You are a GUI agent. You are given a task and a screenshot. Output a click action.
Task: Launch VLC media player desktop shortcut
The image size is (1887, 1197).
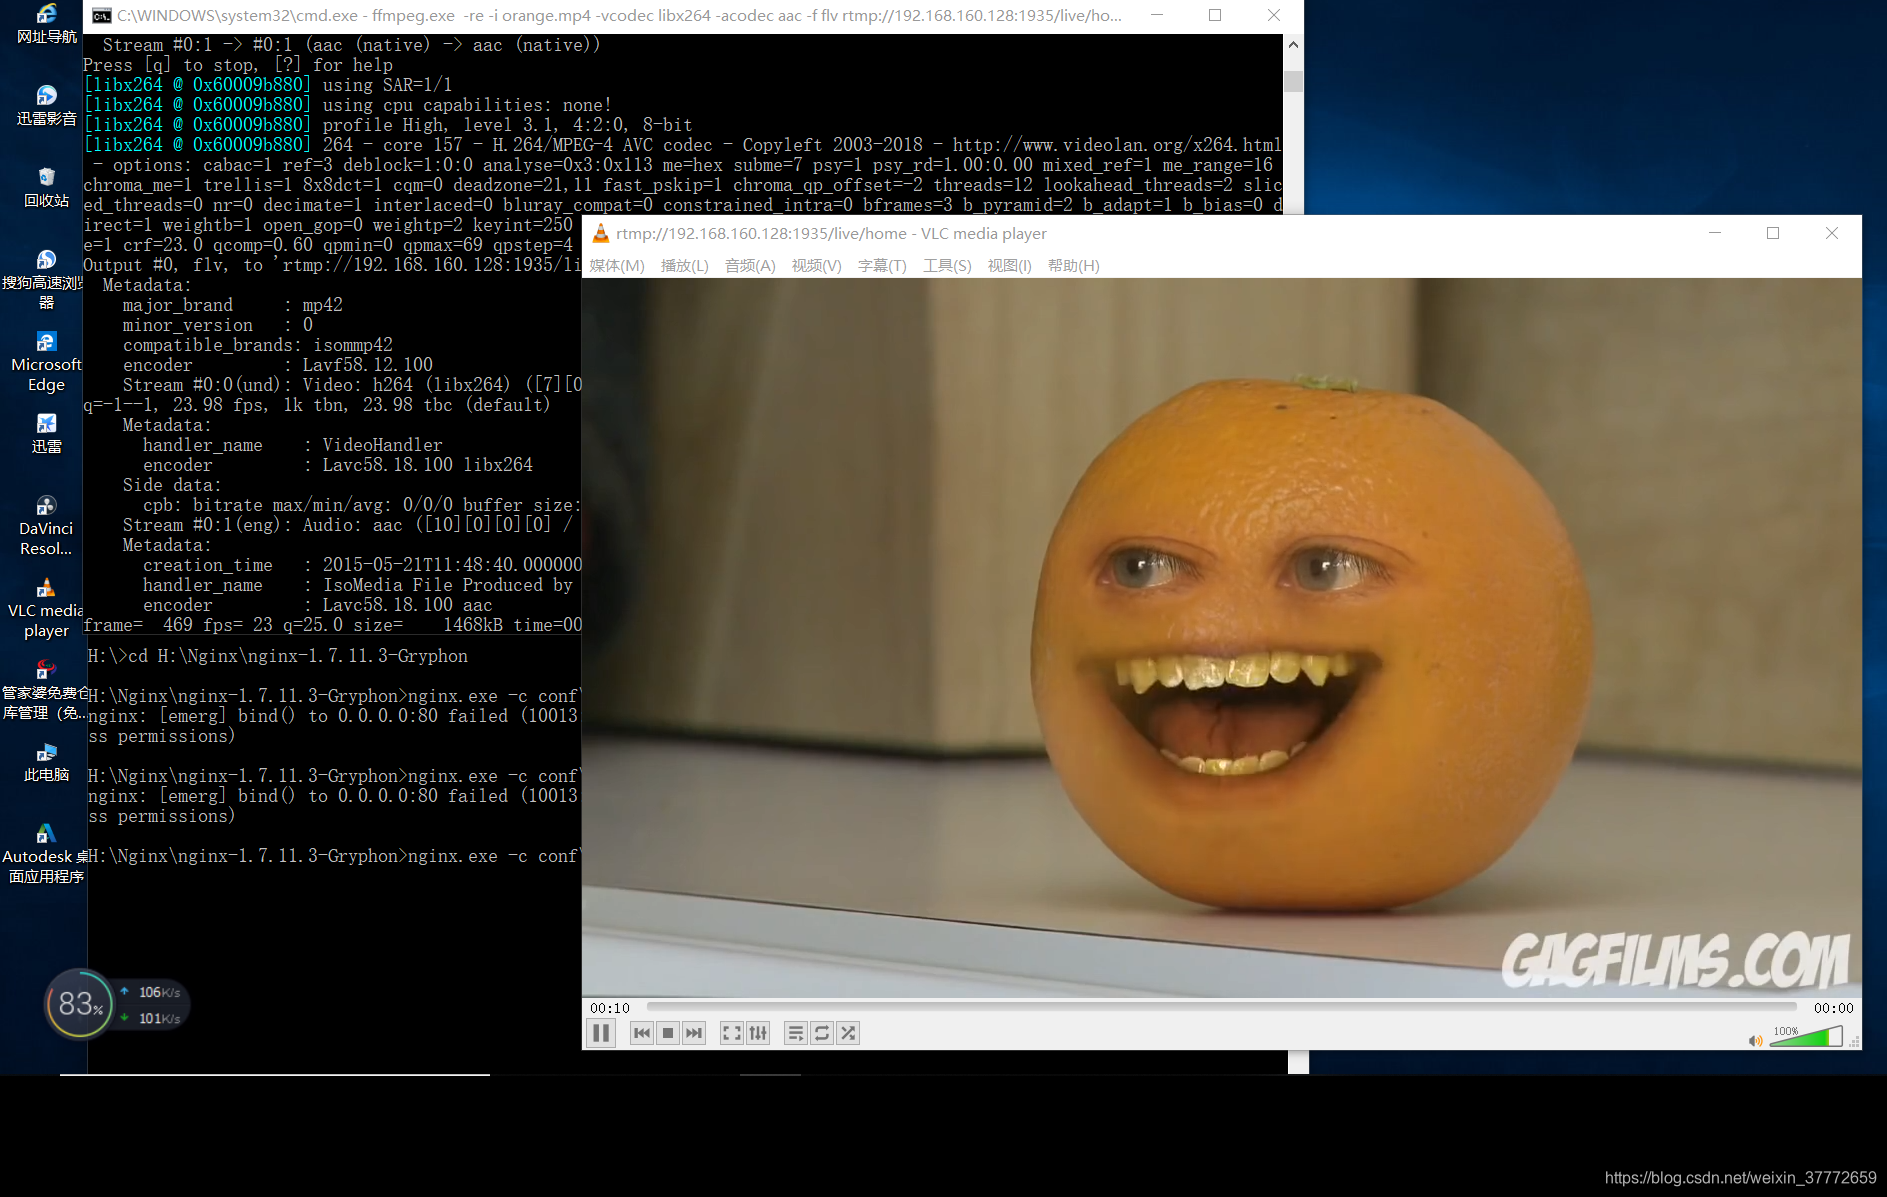click(x=46, y=608)
